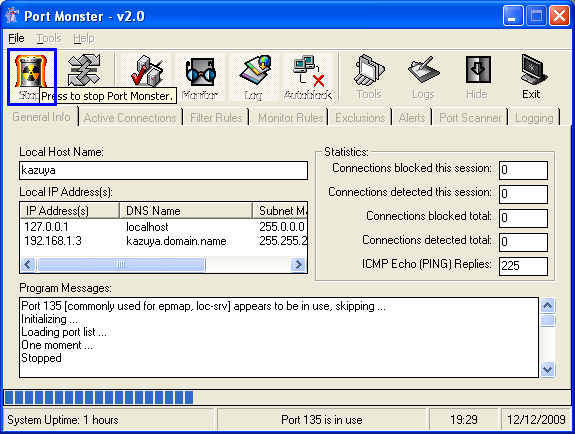
Task: Click the IP list scrollbar right arrow
Action: (299, 265)
